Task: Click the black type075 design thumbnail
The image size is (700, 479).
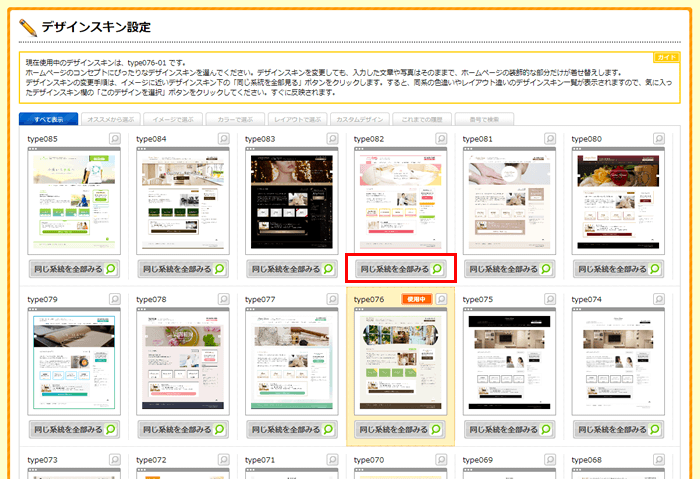Action: tap(509, 362)
